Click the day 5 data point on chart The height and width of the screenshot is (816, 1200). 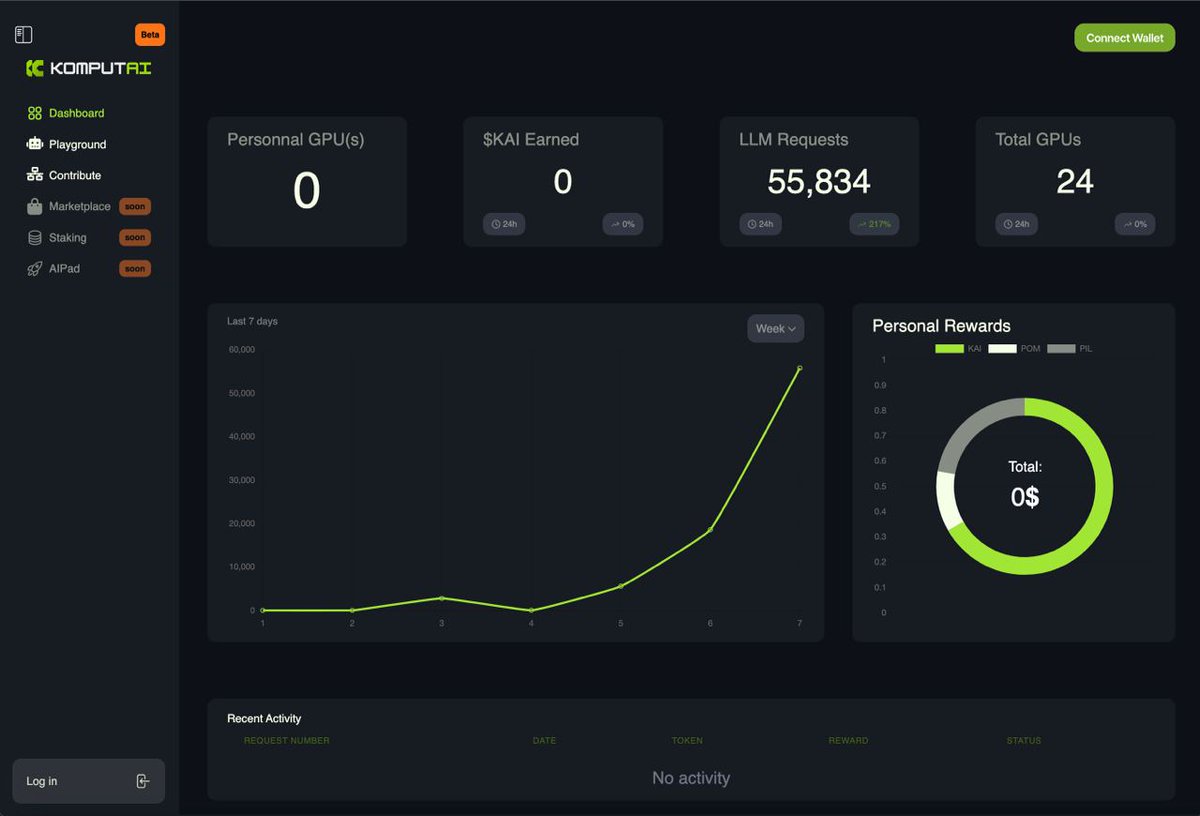pyautogui.click(x=621, y=586)
